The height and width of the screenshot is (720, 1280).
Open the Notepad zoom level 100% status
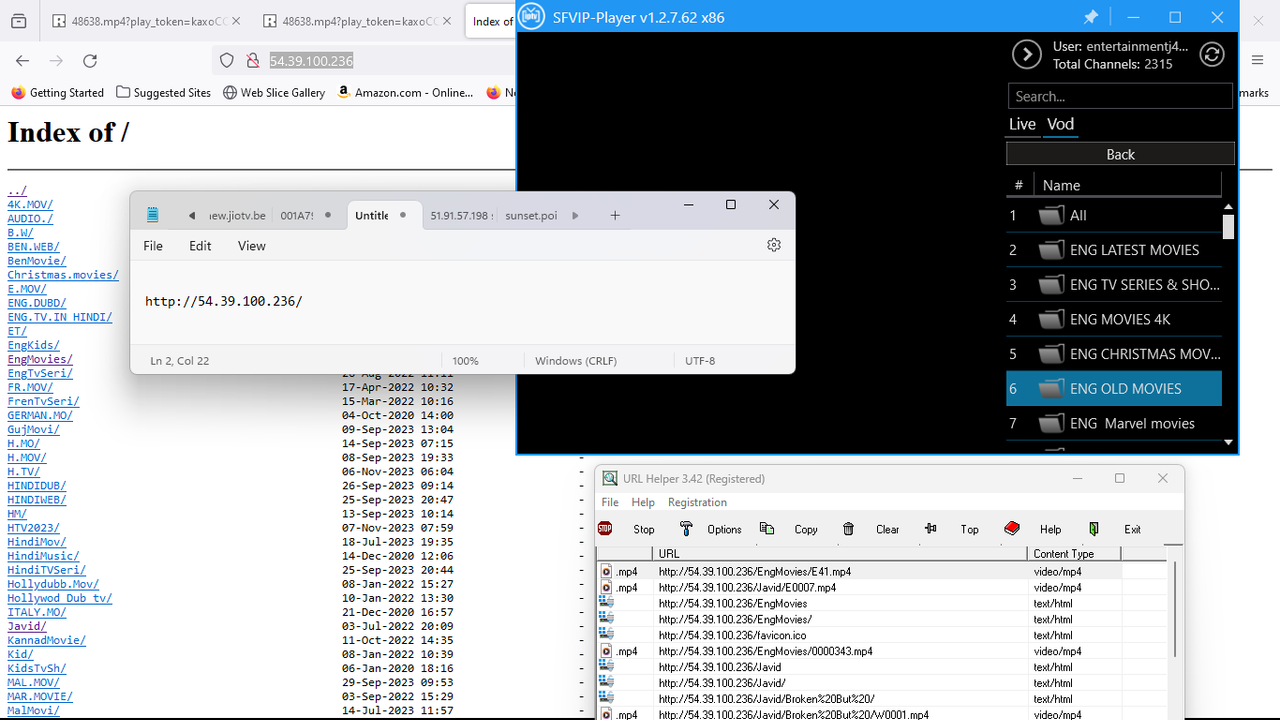465,360
